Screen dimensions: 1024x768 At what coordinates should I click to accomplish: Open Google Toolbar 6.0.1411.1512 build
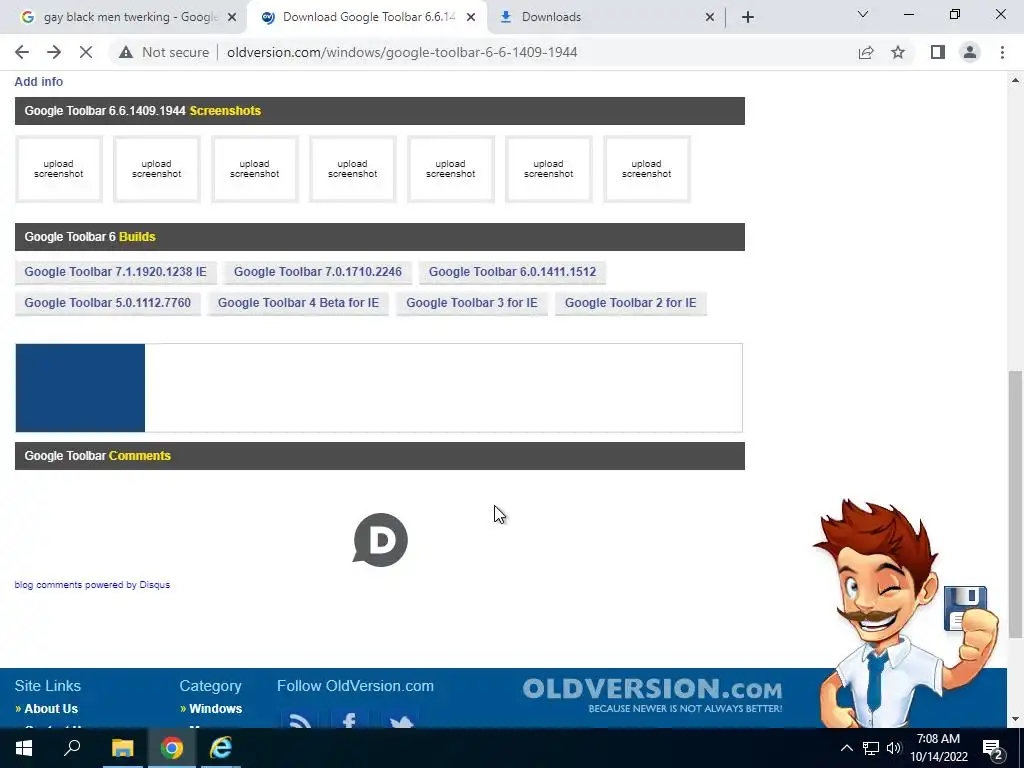[513, 272]
